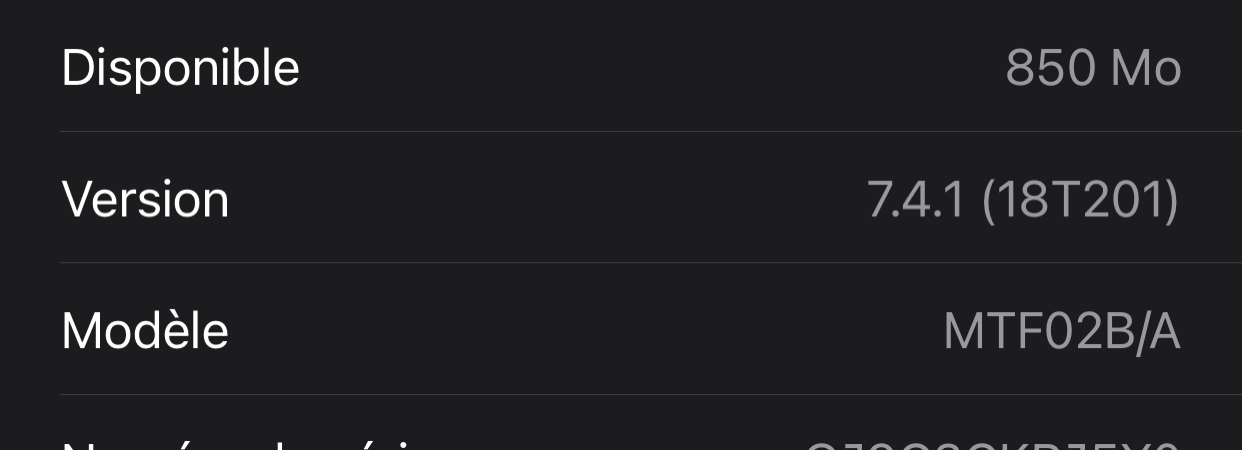Screen dimensions: 1242x450
Task: Tap the Disponible label
Action: (x=180, y=68)
